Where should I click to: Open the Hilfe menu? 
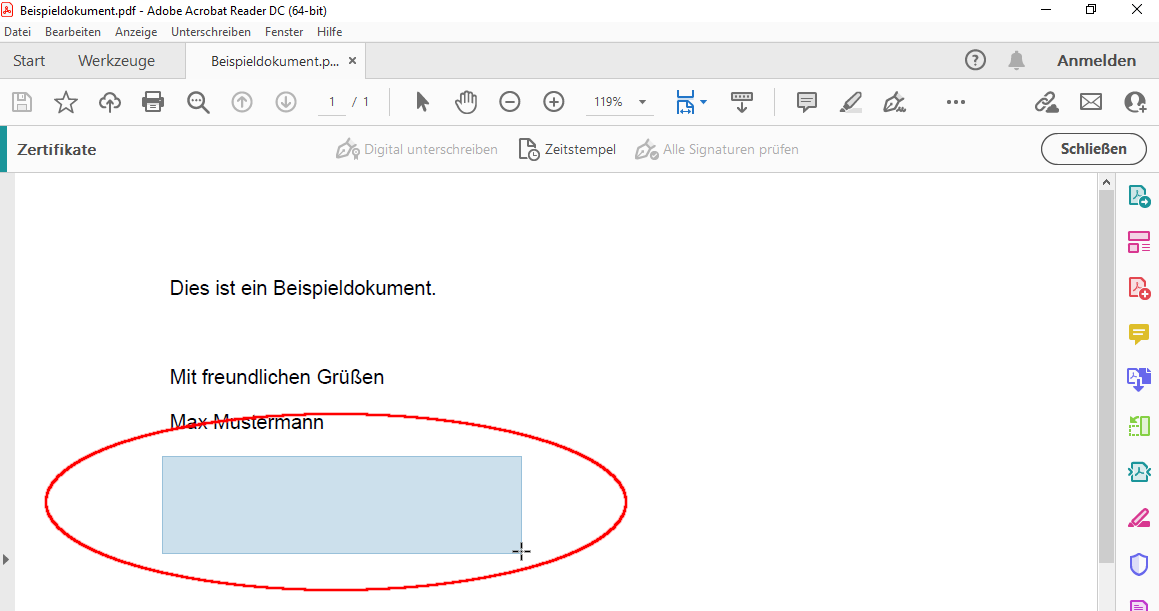point(330,32)
